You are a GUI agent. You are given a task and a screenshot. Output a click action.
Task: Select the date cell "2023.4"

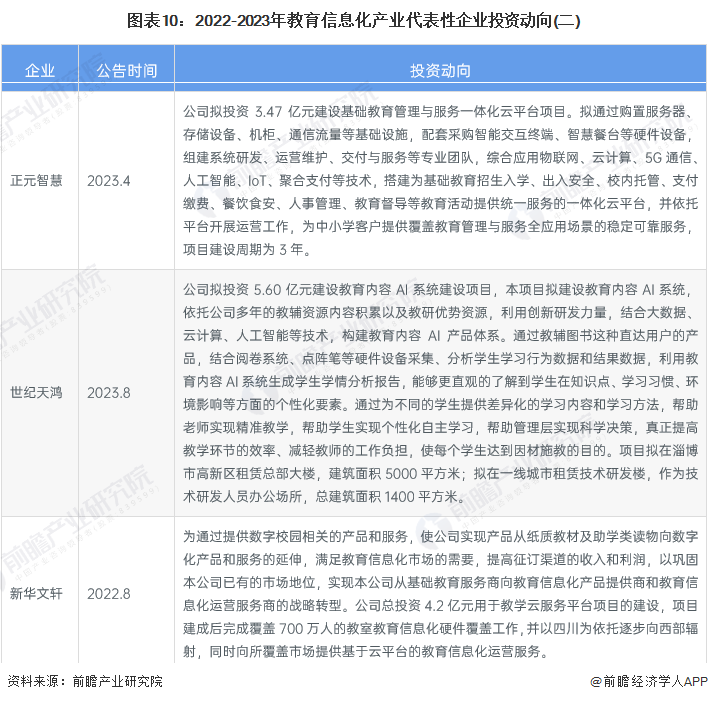(x=108, y=181)
